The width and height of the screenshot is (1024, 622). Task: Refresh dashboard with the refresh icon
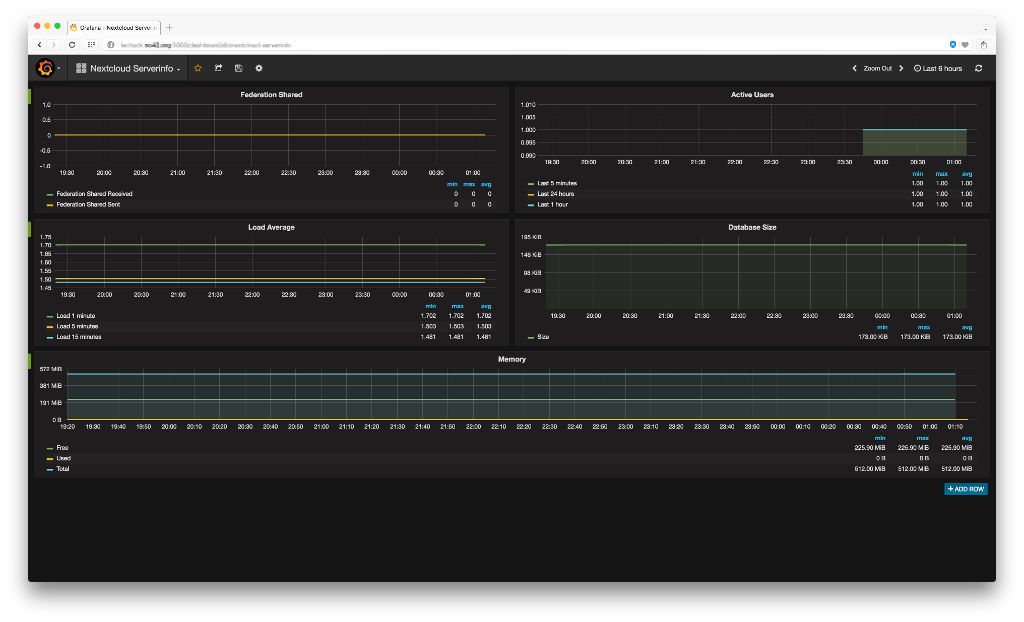click(978, 68)
